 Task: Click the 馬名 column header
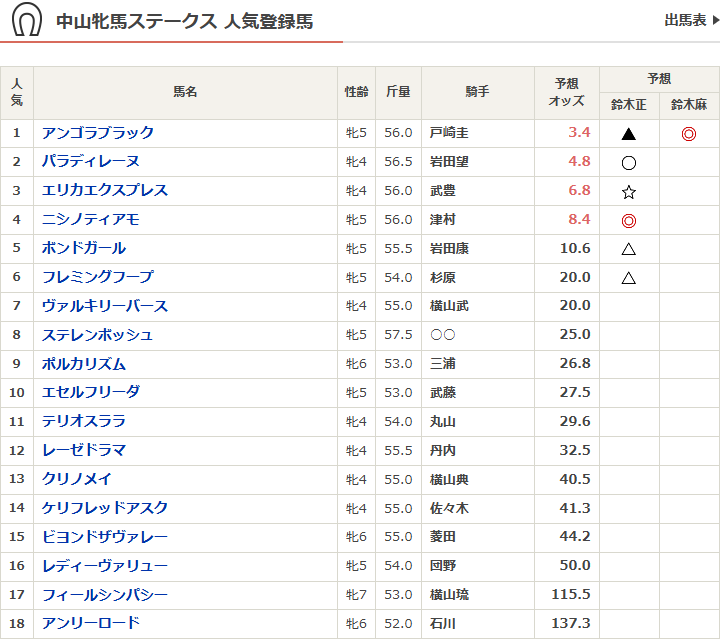[185, 92]
